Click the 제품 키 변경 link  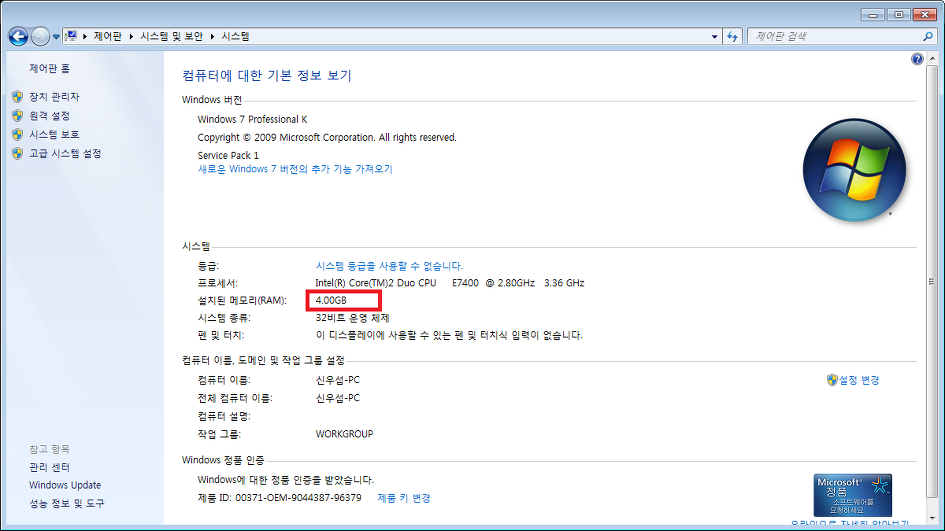click(404, 498)
